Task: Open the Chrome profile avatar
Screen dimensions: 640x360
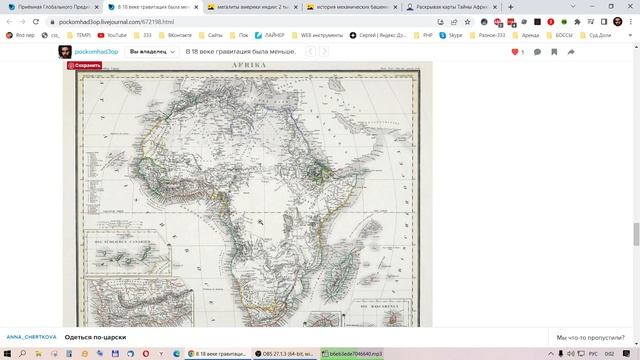Action: tap(618, 22)
